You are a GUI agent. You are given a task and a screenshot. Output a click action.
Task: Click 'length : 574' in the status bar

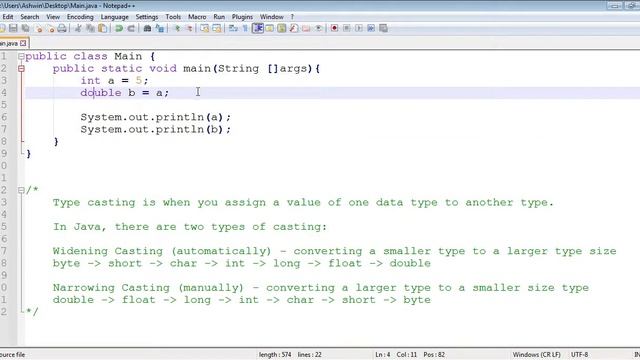click(x=275, y=354)
